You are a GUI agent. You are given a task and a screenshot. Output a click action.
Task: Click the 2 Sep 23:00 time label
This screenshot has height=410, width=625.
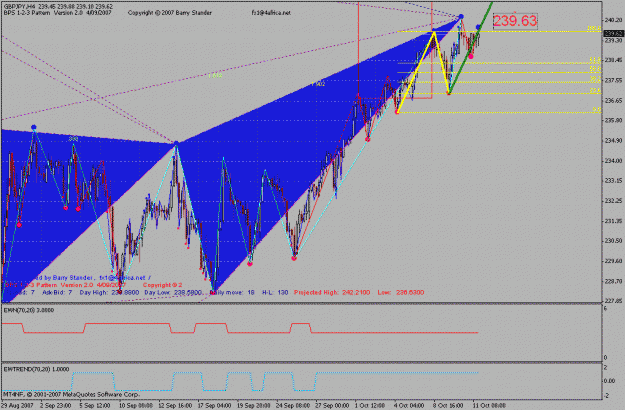(x=56, y=406)
